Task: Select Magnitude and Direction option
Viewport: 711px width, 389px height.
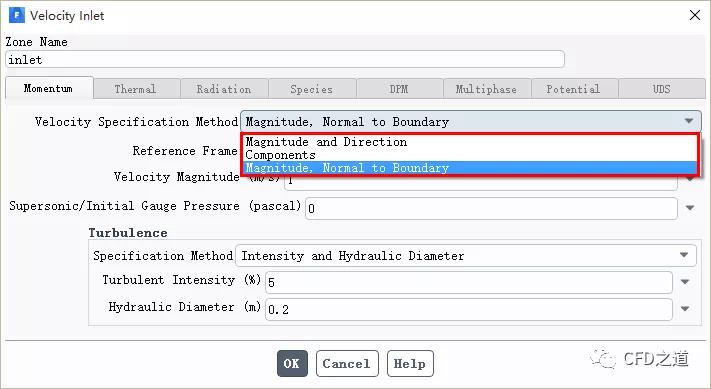Action: coord(326,142)
